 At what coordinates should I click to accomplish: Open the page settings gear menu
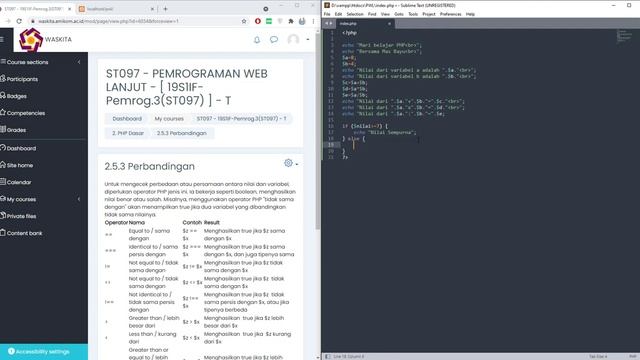291,163
